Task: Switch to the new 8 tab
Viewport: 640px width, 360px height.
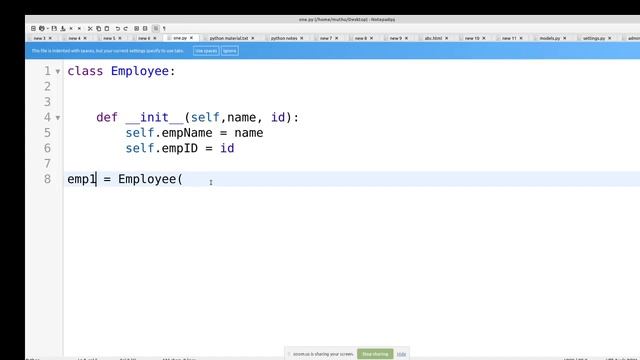Action: (x=361, y=38)
